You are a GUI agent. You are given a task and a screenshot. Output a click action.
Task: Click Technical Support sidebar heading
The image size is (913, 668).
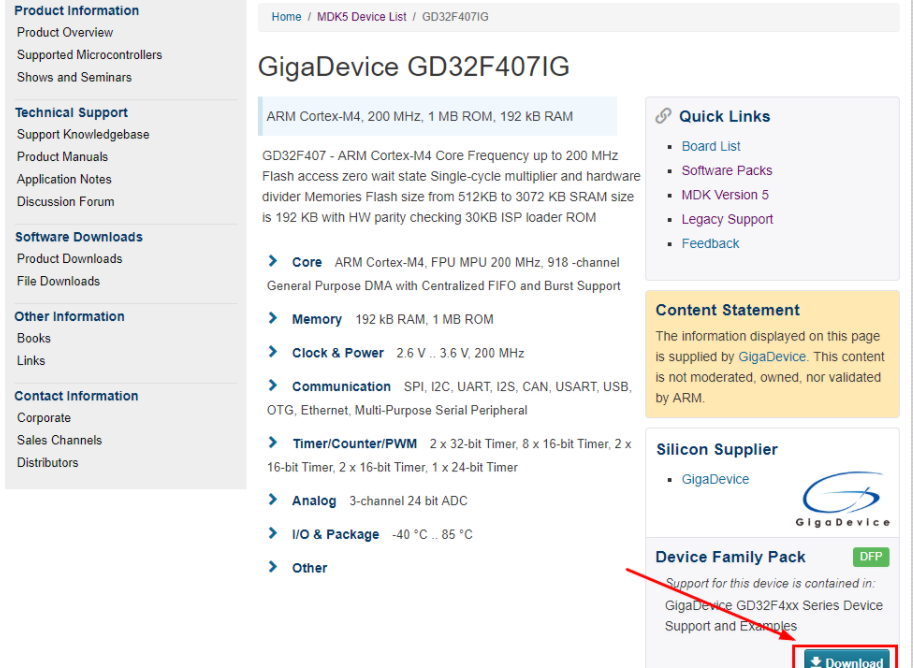[x=71, y=112]
